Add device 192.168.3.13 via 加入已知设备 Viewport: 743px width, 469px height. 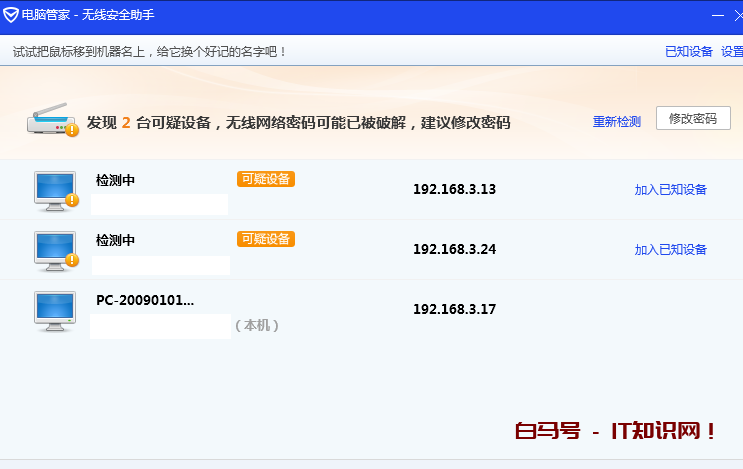671,189
